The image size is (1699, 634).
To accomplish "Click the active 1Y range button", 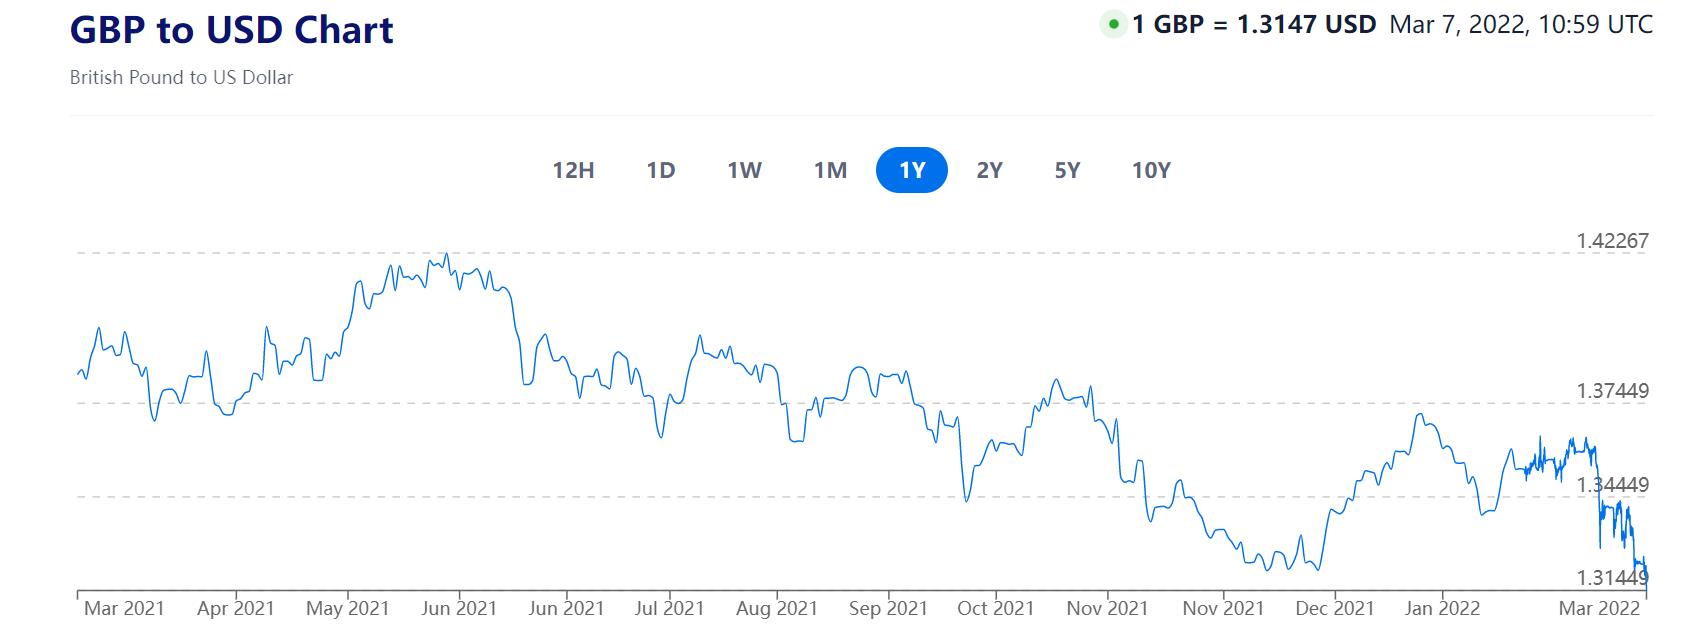I will pos(911,170).
